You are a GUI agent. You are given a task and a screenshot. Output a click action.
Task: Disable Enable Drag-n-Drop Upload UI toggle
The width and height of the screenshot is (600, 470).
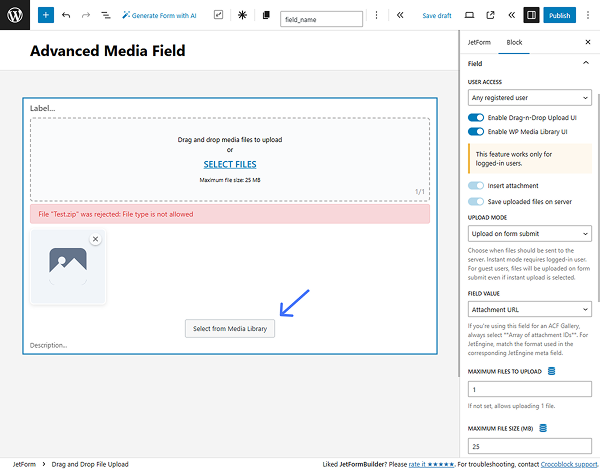point(476,118)
